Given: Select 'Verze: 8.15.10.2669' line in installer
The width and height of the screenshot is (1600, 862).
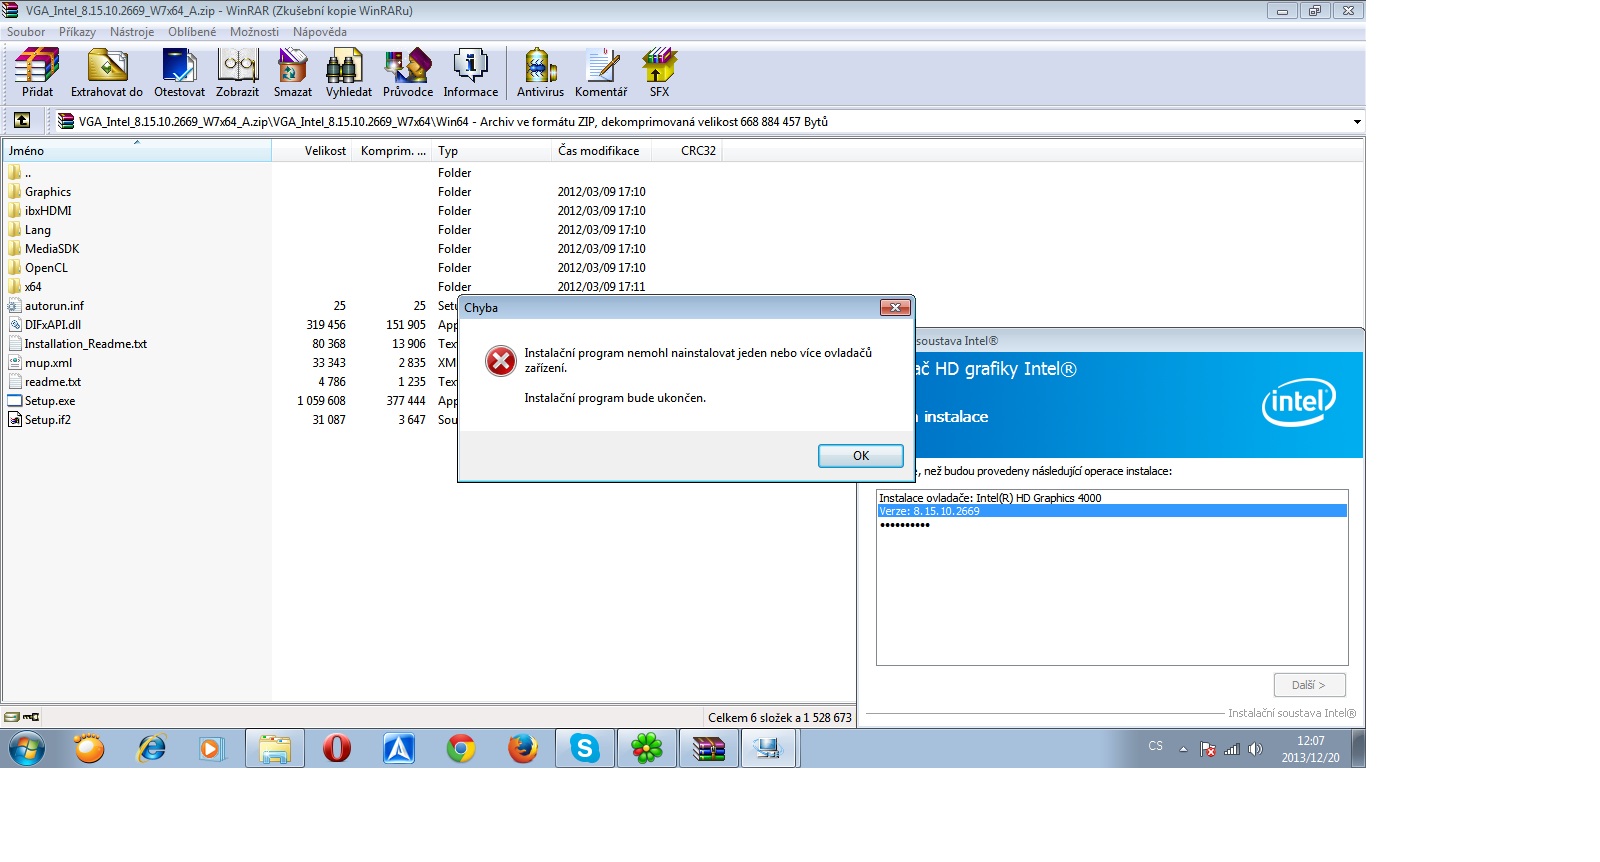Looking at the screenshot, I should click(x=1112, y=511).
